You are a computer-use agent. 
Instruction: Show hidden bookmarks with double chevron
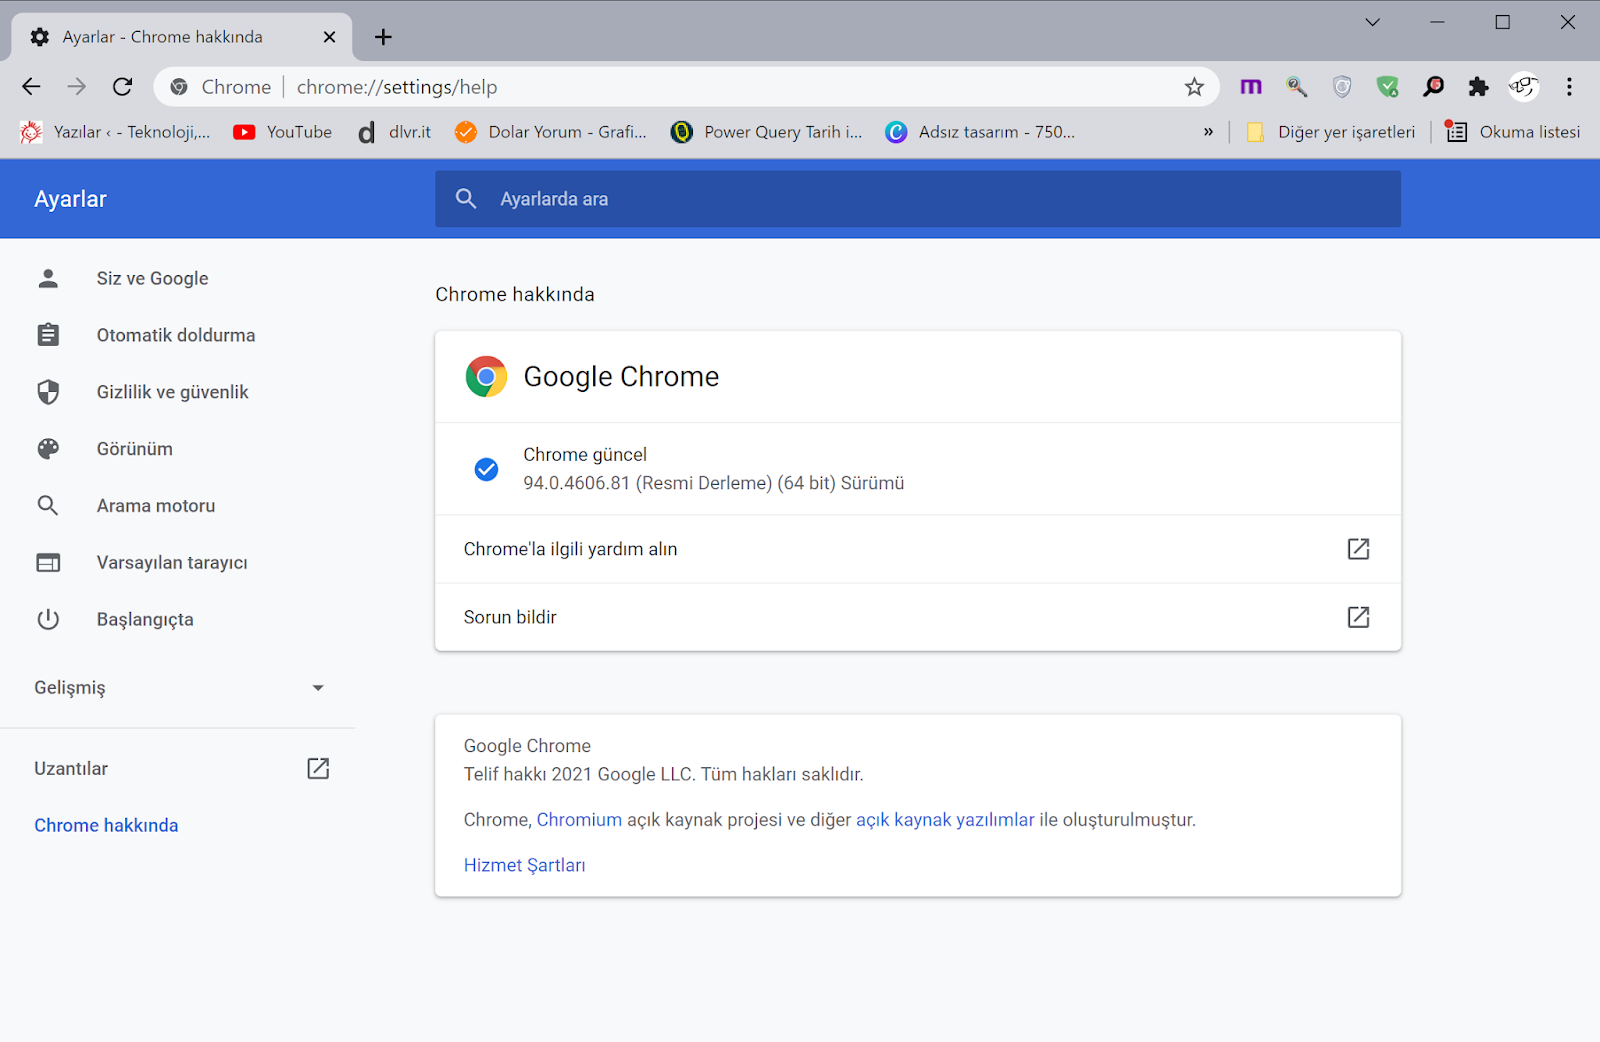(x=1208, y=132)
